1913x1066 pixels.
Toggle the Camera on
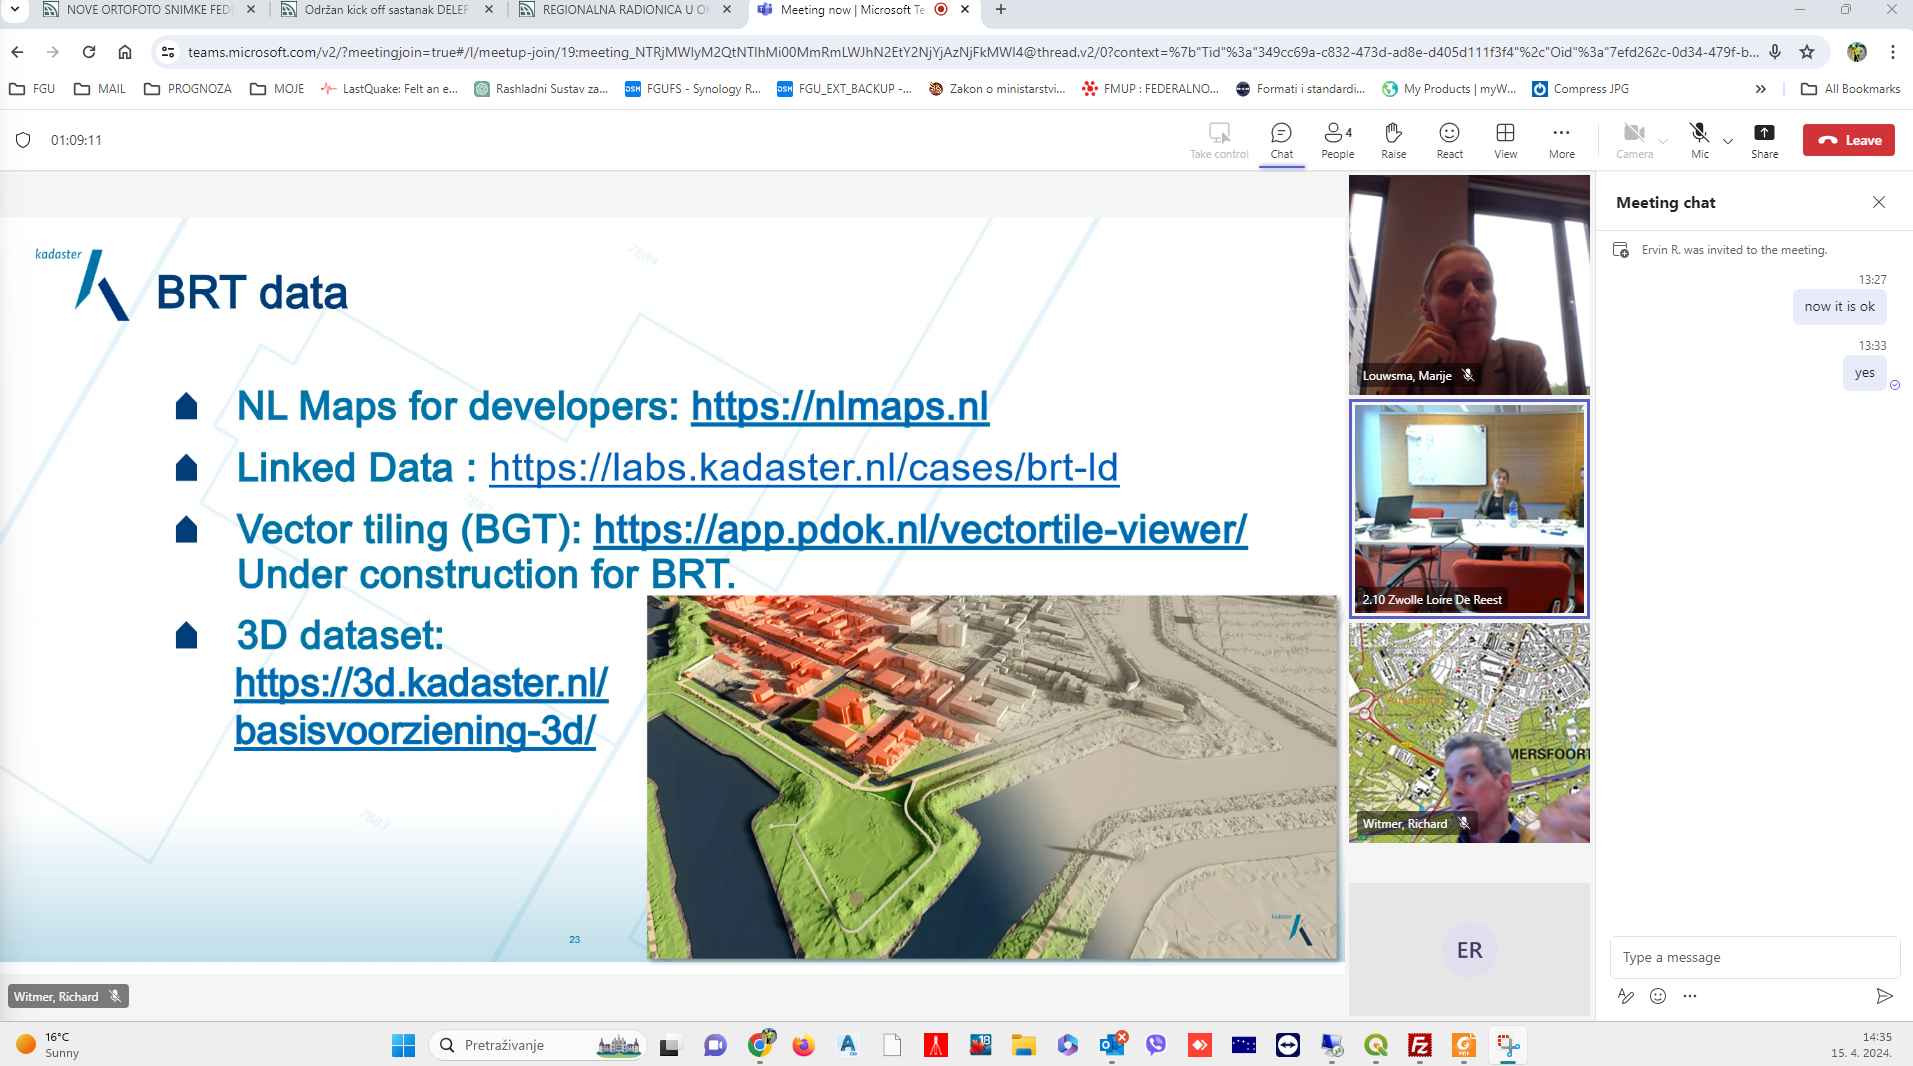(1634, 140)
